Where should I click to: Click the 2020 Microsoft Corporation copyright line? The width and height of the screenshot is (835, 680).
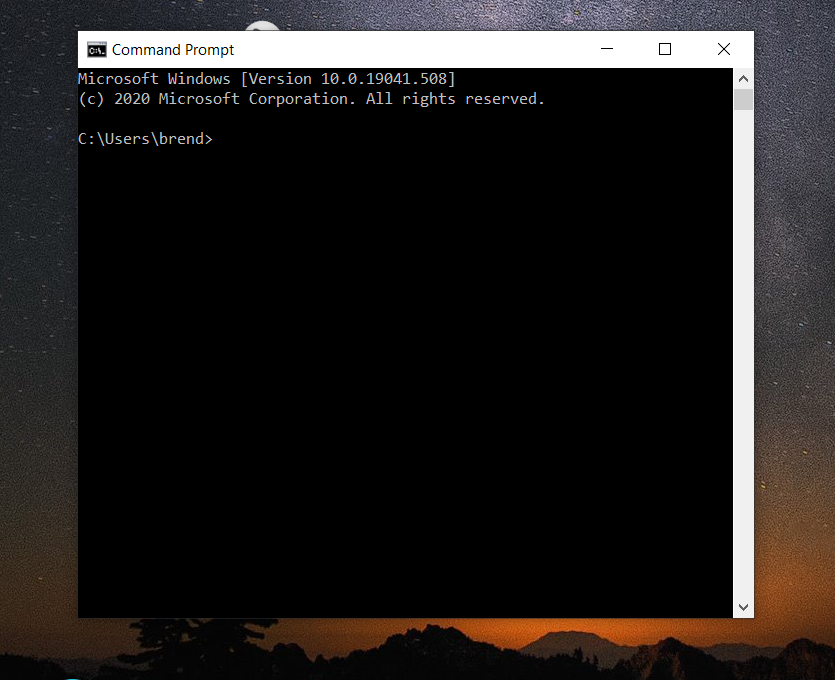312,99
